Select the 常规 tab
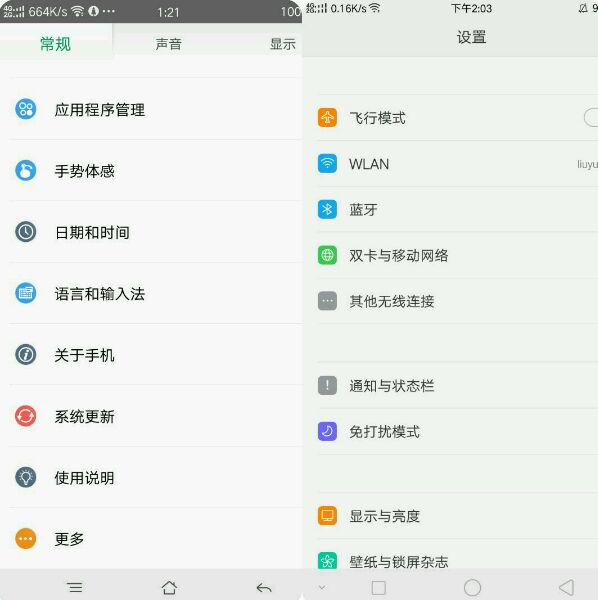The height and width of the screenshot is (600, 598). 55,44
